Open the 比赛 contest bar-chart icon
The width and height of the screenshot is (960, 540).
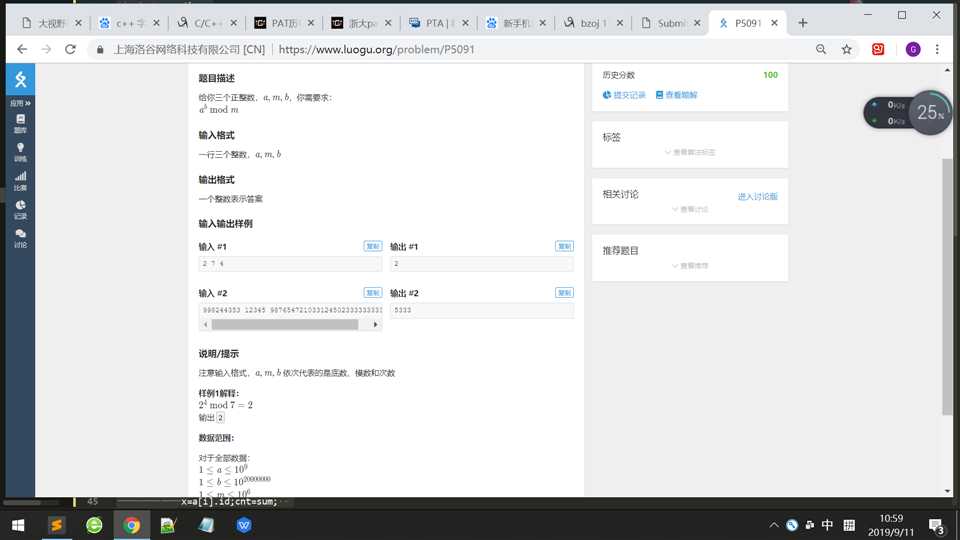(x=20, y=181)
